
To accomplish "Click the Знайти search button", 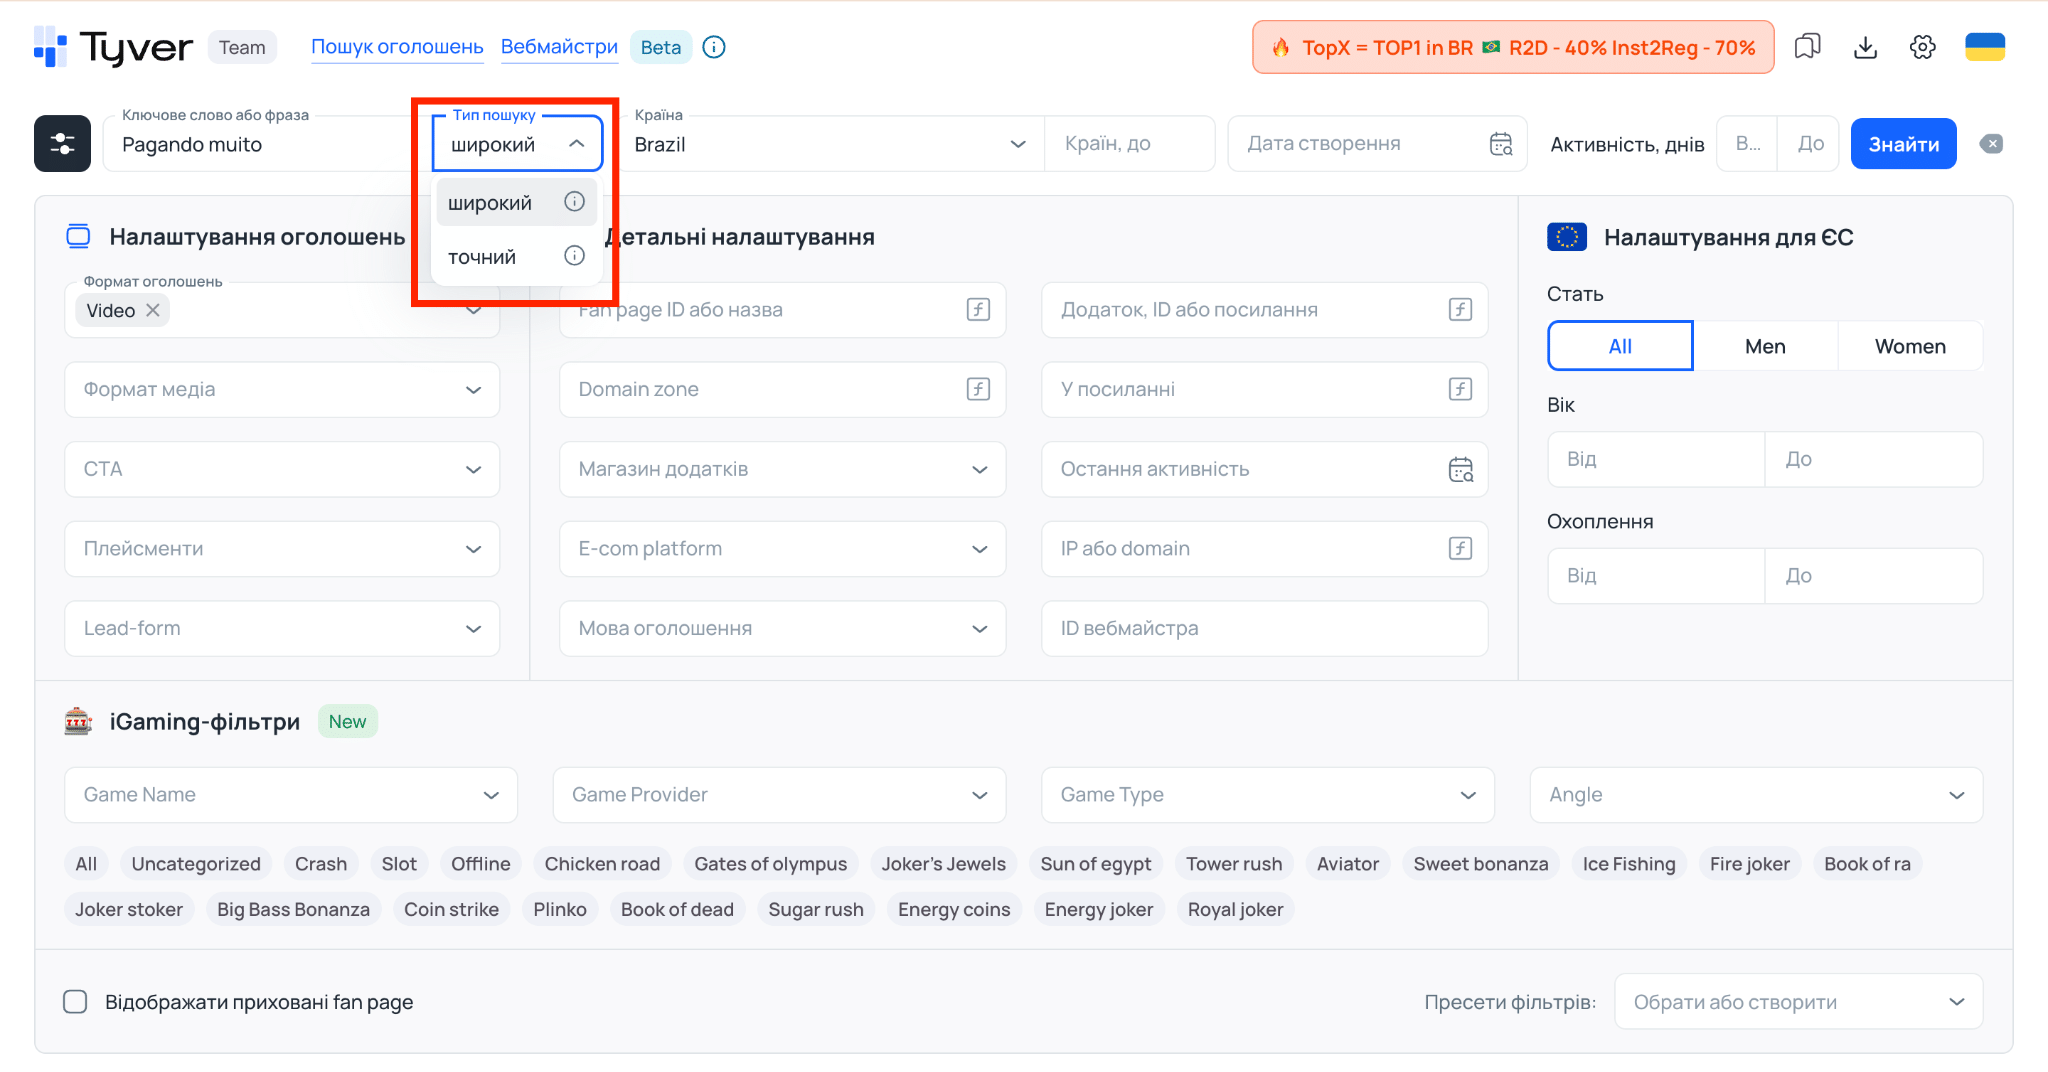I will [x=1903, y=144].
